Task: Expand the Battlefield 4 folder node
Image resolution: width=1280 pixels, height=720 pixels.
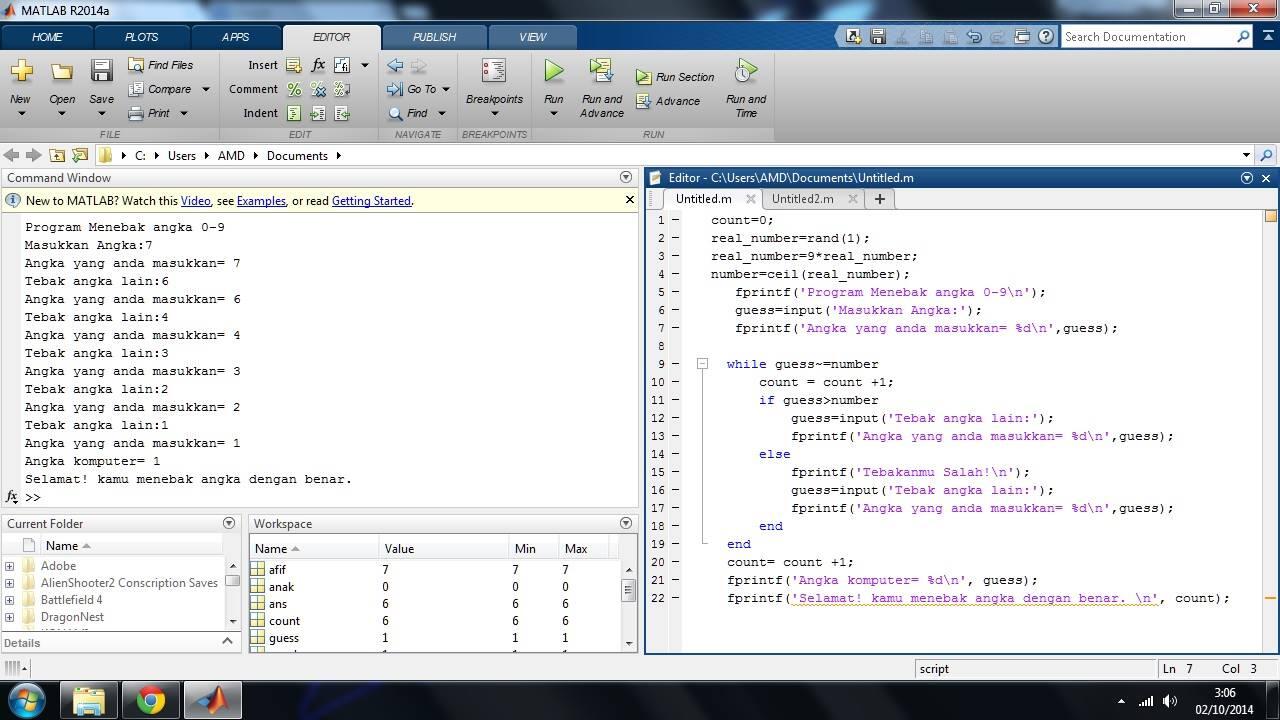Action: pyautogui.click(x=10, y=600)
